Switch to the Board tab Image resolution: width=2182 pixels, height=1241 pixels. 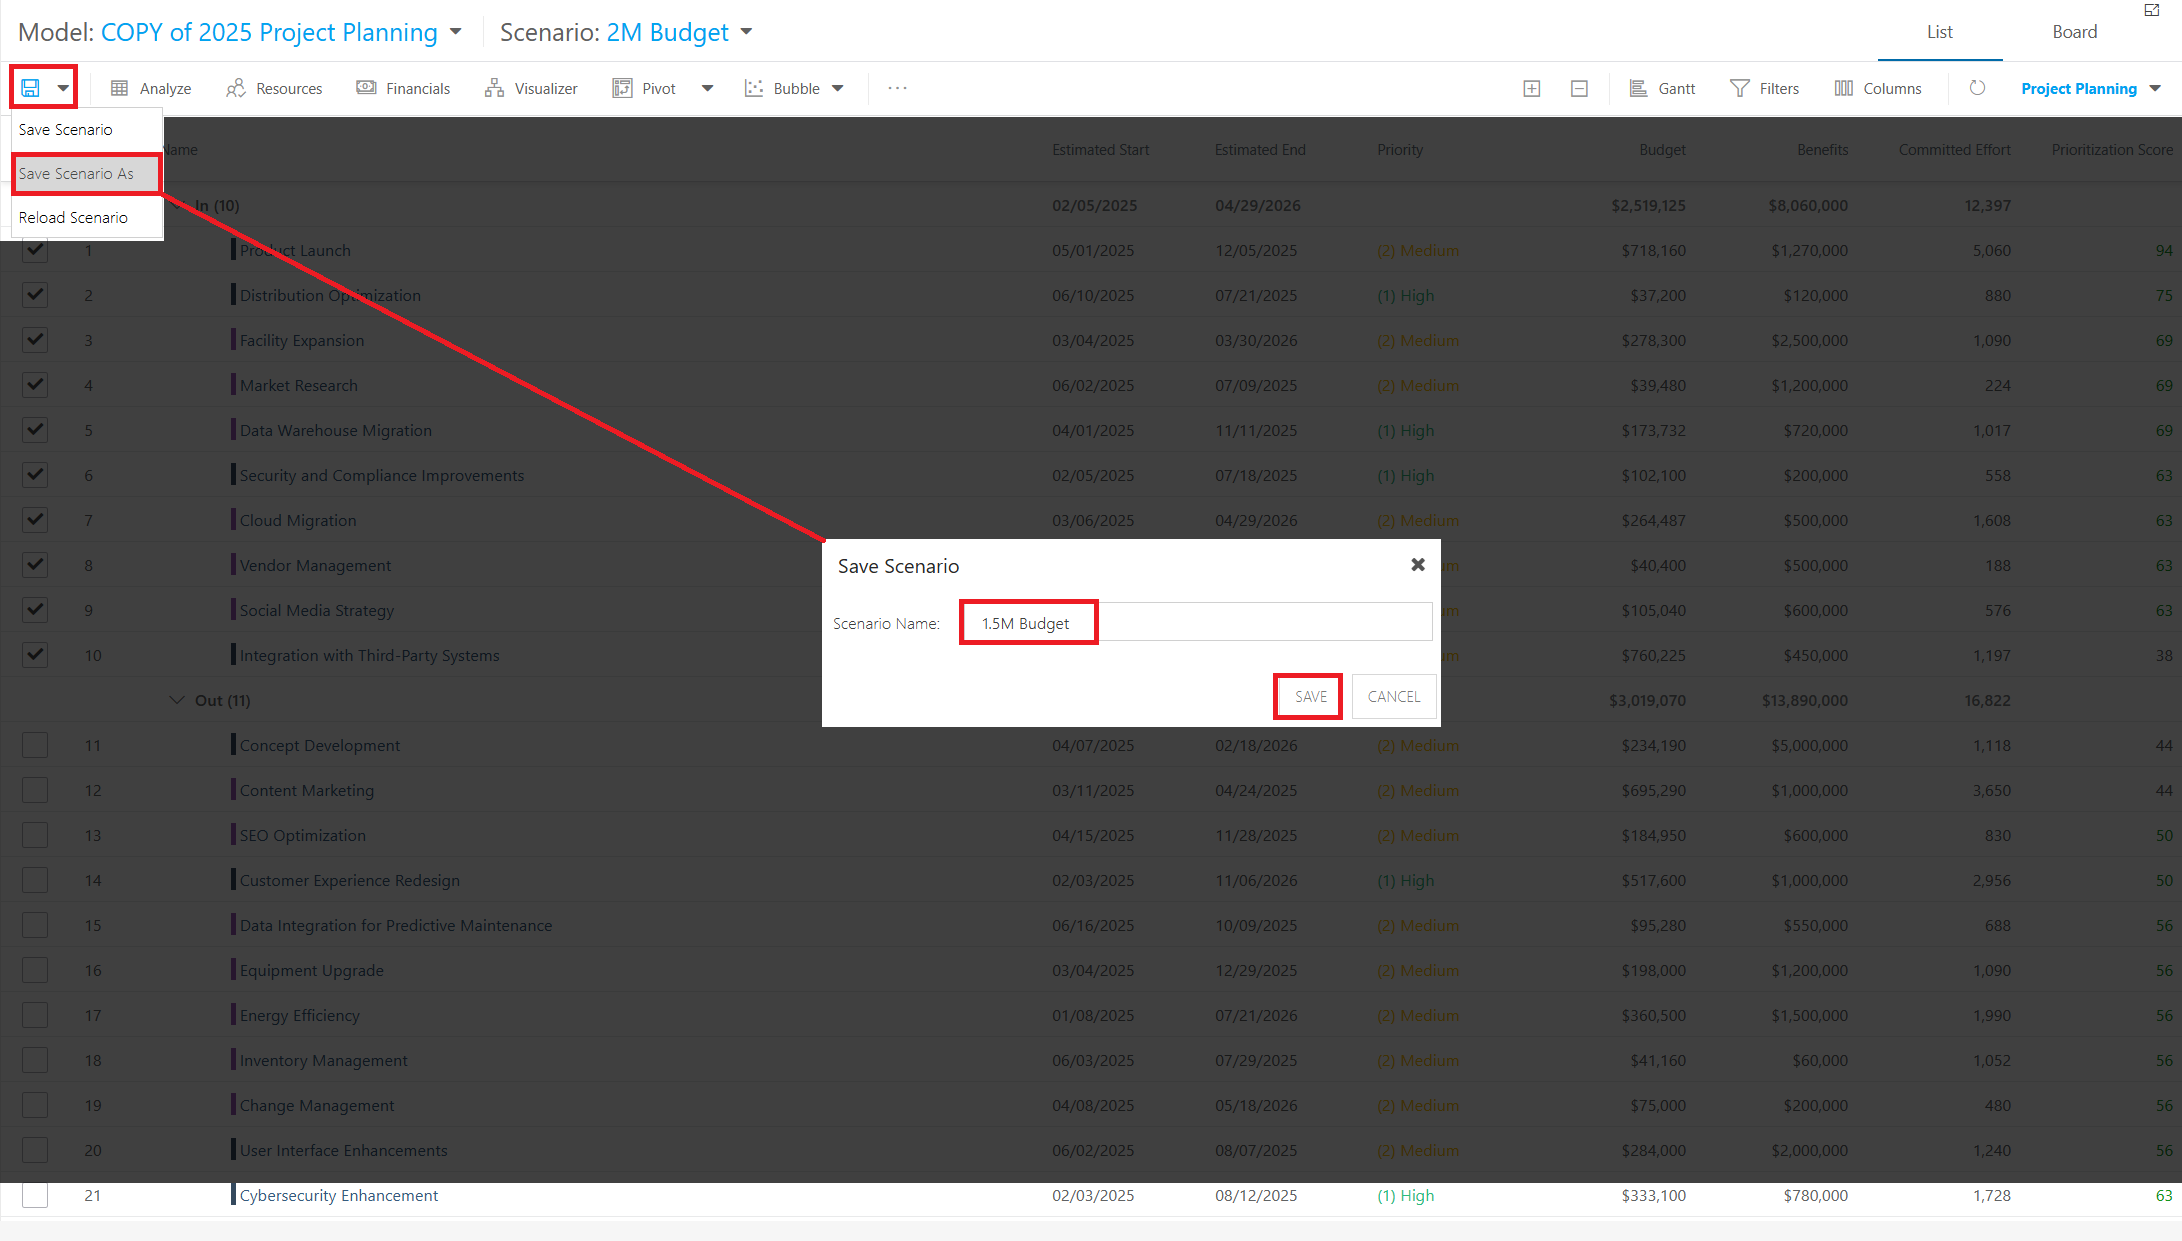click(2074, 32)
